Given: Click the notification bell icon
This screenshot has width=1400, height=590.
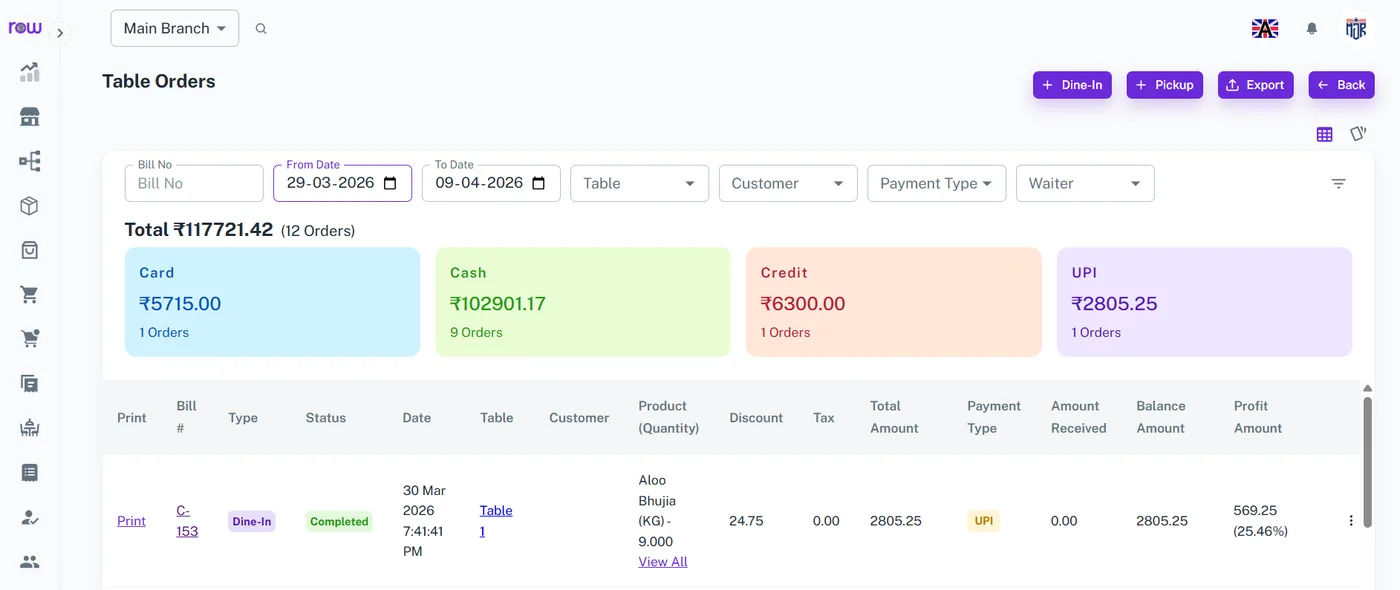Looking at the screenshot, I should (1312, 29).
